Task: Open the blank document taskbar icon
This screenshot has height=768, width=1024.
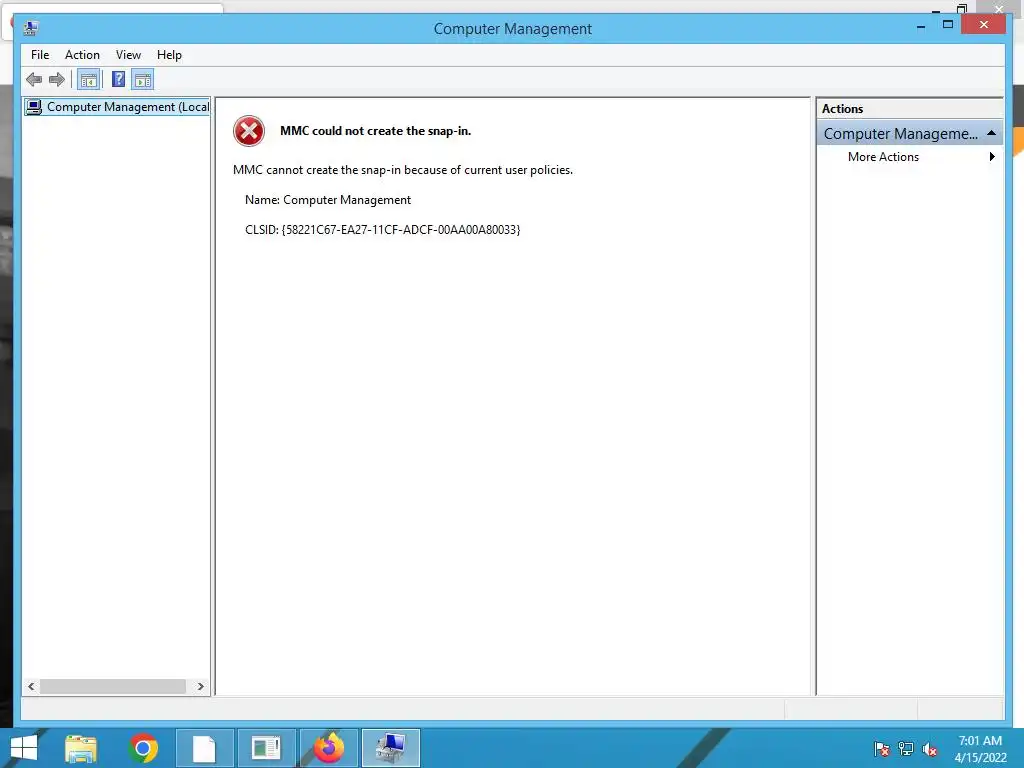Action: (x=204, y=748)
